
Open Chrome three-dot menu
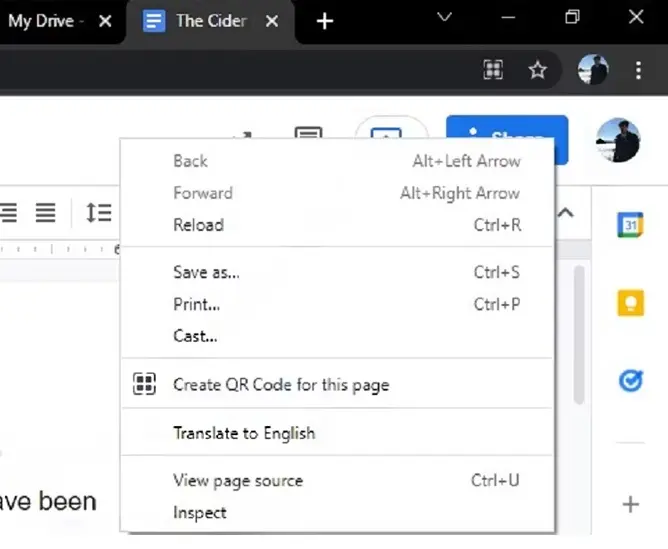click(x=638, y=70)
